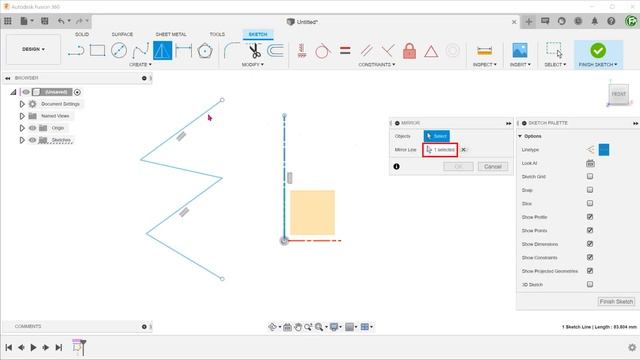Switch to the Sheet Metal tab
The image size is (640, 360).
(171, 34)
